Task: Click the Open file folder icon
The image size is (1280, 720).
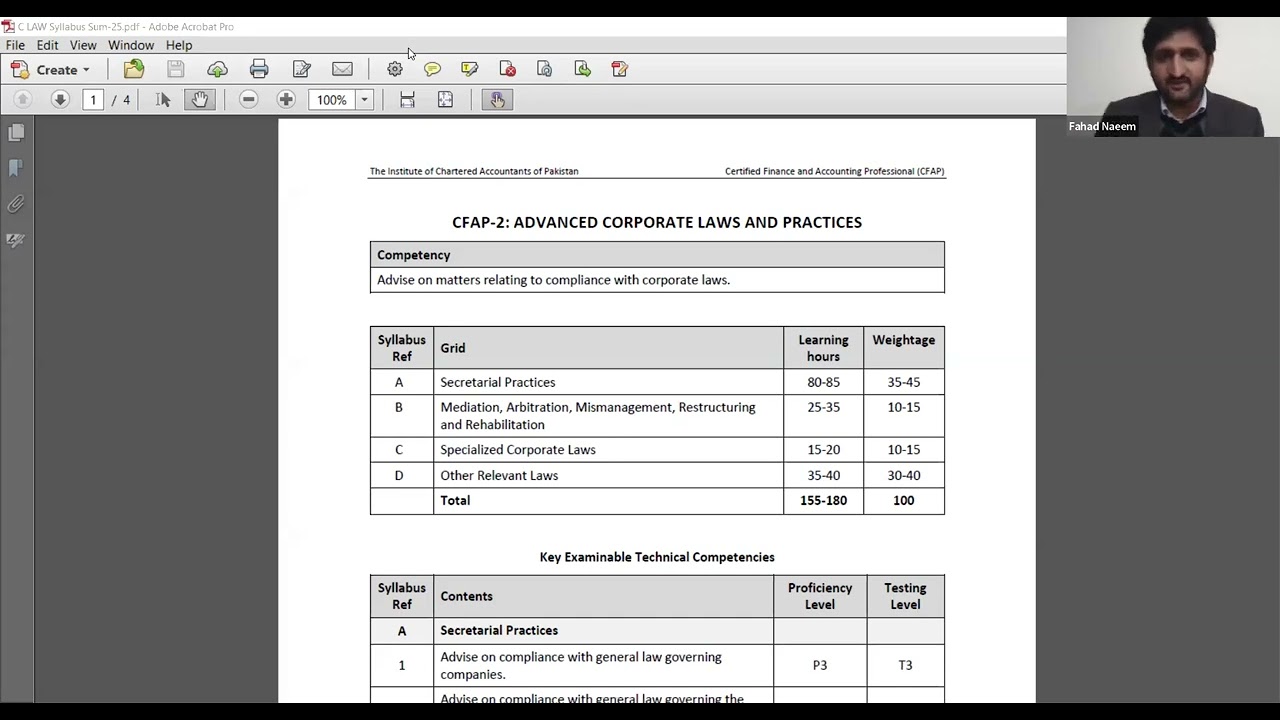Action: pyautogui.click(x=134, y=69)
